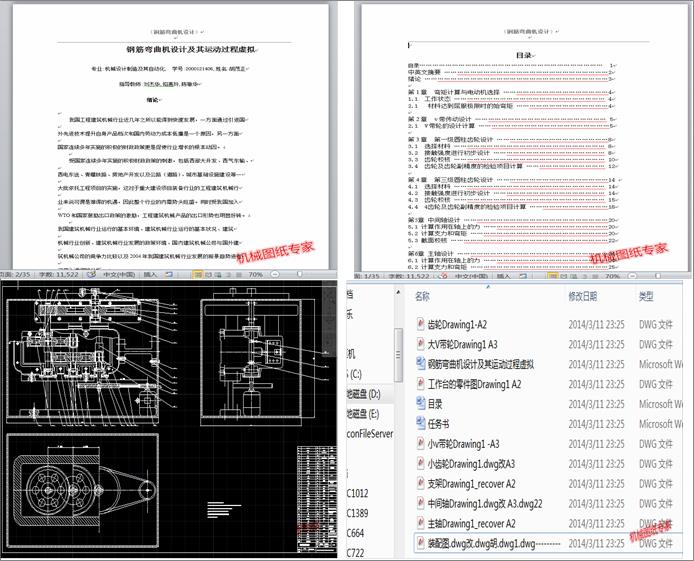
Task: Click the DWG icon of 大V带轮Drawing1 A3
Action: (x=420, y=344)
